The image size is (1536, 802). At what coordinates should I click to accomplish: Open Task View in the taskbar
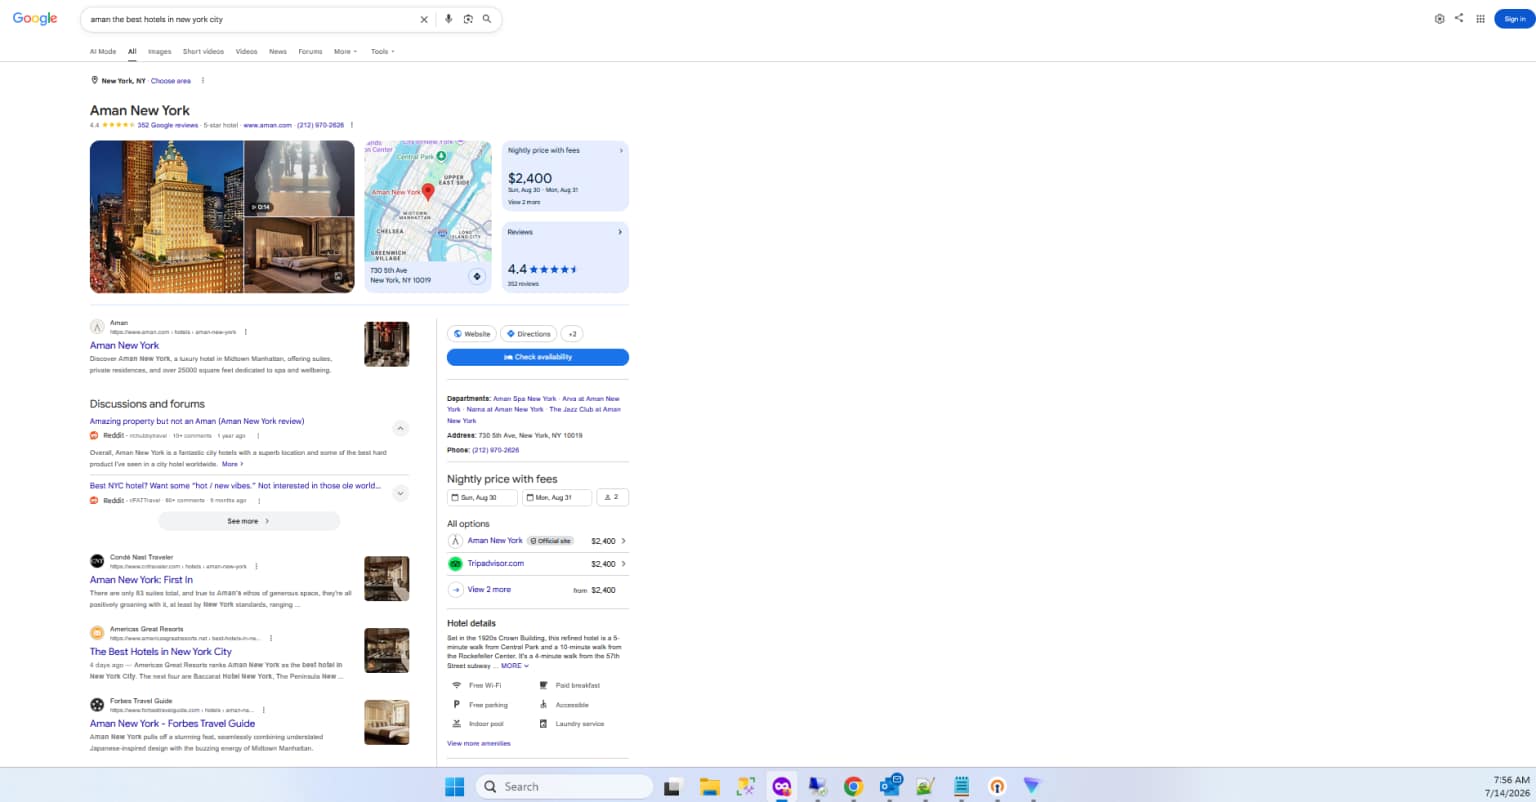pos(672,787)
